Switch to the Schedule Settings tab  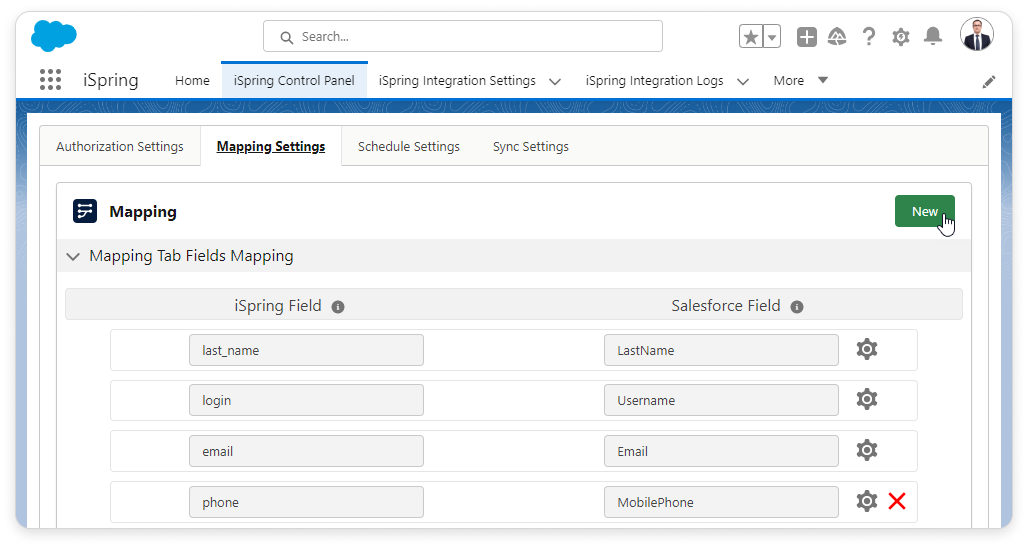tap(408, 146)
